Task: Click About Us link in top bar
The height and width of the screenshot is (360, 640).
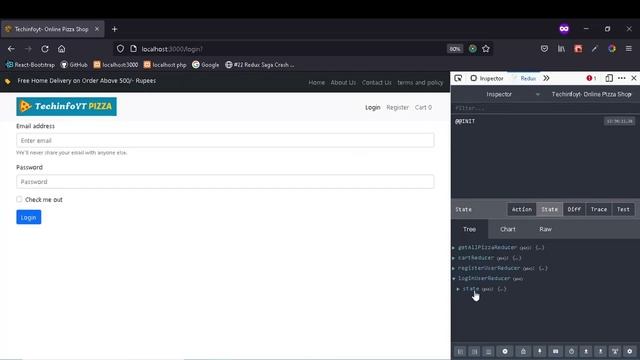Action: tap(343, 82)
